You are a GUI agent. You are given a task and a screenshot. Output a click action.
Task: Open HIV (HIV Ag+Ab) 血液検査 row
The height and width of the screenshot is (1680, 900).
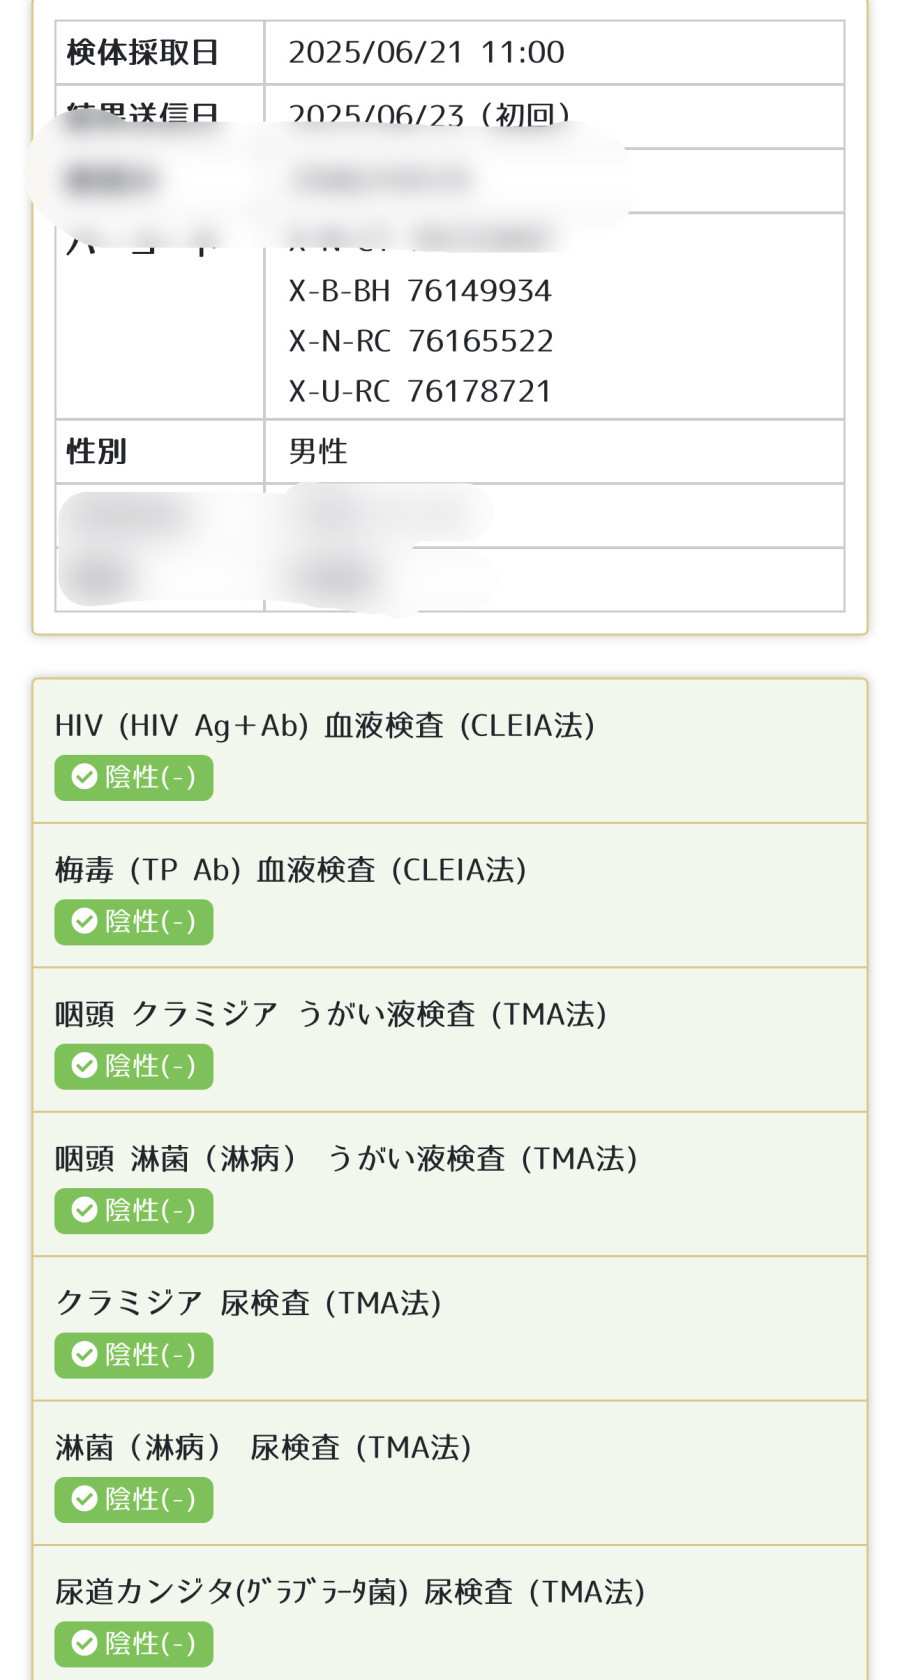(x=450, y=751)
